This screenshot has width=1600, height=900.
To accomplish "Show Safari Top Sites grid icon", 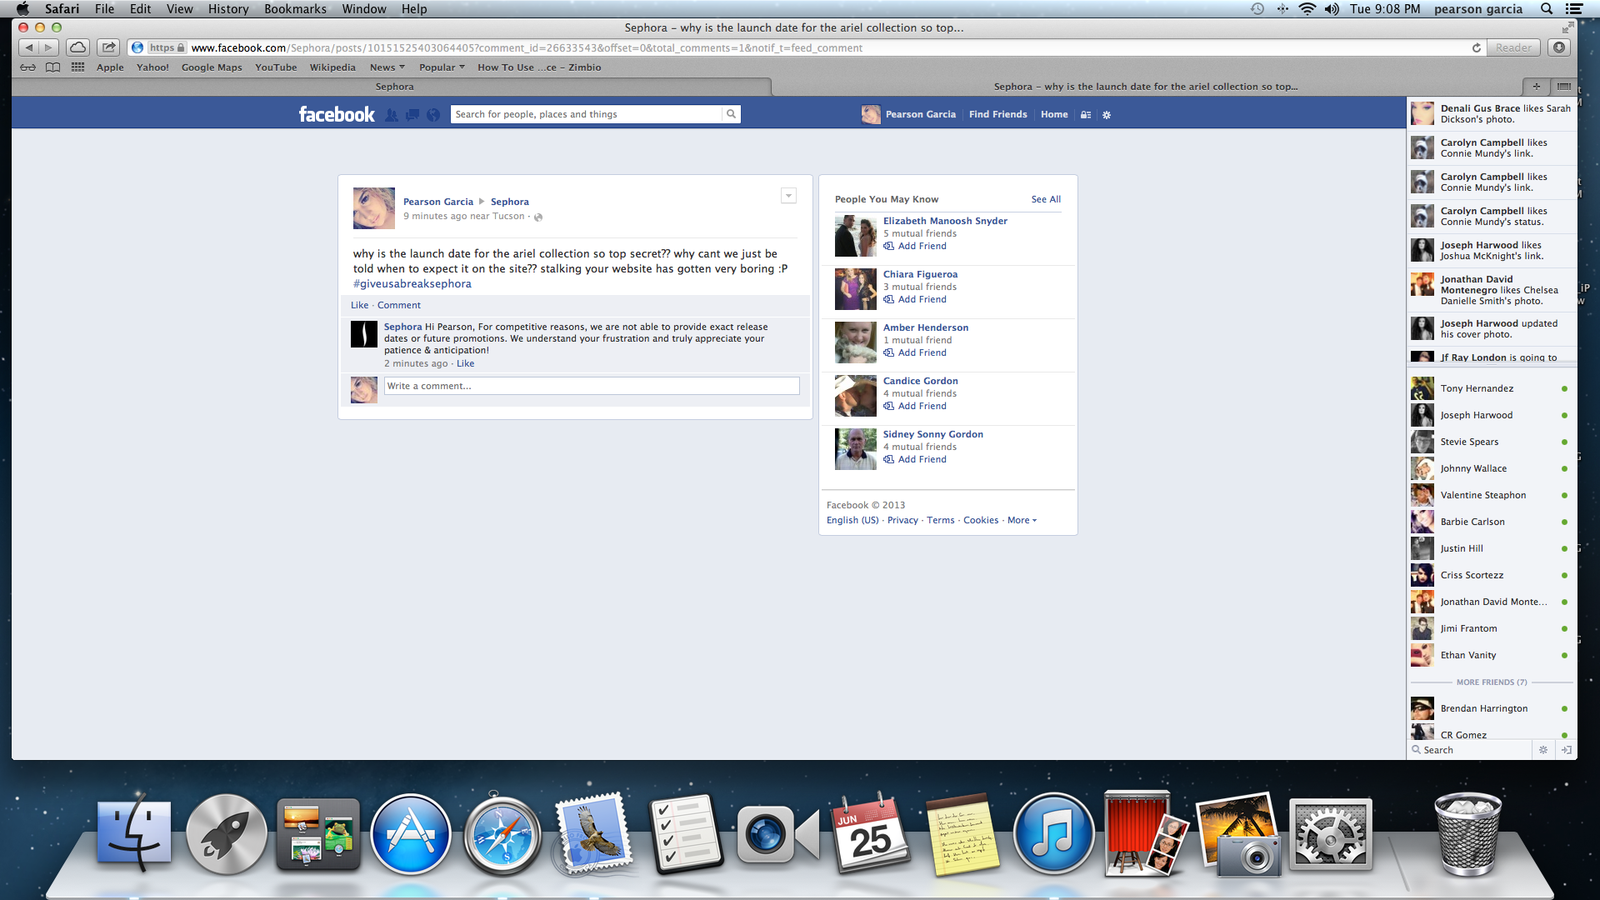I will [x=78, y=67].
